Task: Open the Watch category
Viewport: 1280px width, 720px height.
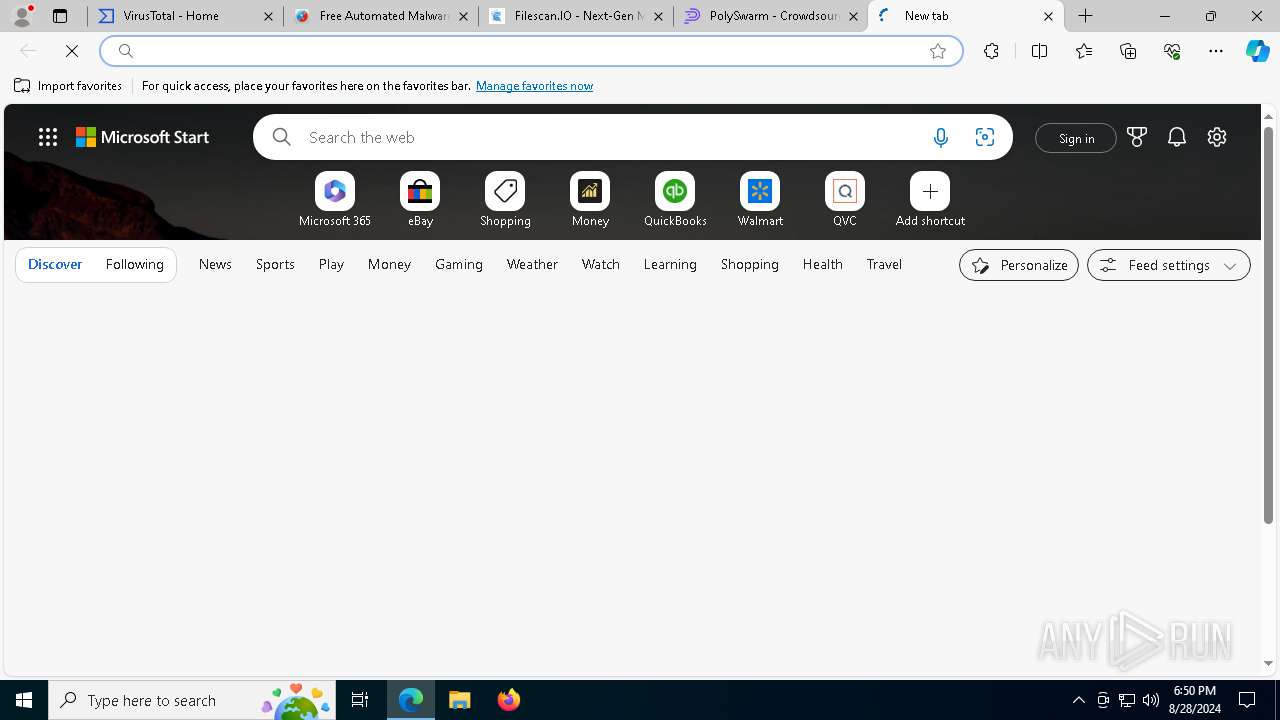Action: tap(601, 265)
